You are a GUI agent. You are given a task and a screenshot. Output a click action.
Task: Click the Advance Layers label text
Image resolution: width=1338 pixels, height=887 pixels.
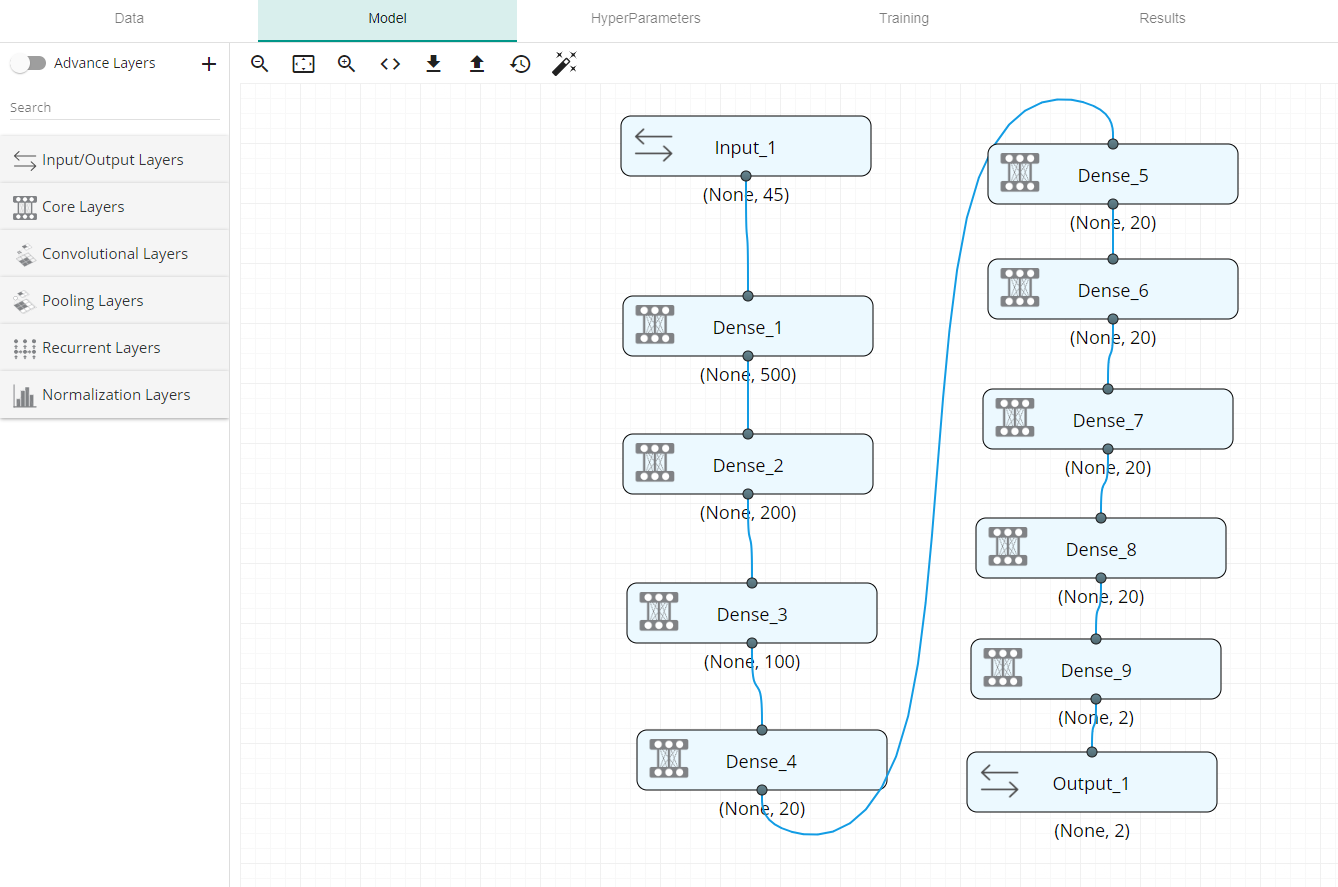[105, 63]
